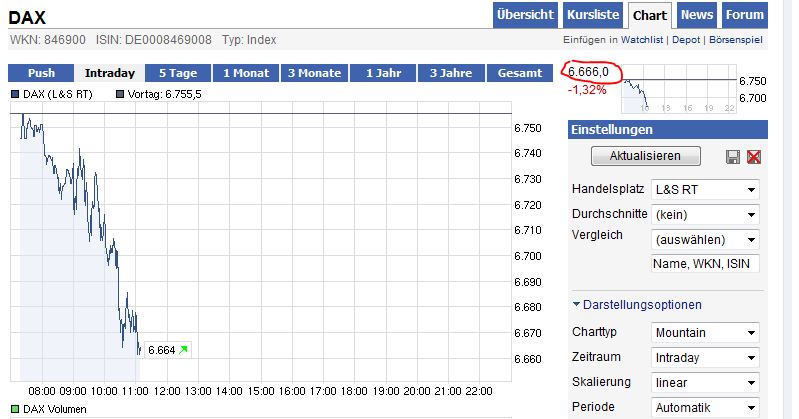The width and height of the screenshot is (799, 419).
Task: Click the save settings floppy disk icon
Action: pyautogui.click(x=733, y=157)
